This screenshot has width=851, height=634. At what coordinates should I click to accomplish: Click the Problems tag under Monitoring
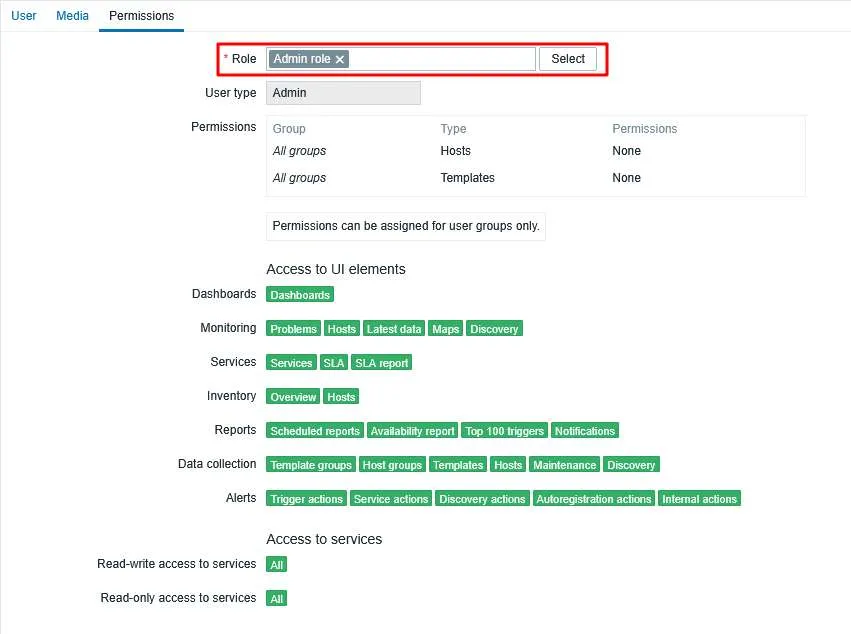[293, 329]
